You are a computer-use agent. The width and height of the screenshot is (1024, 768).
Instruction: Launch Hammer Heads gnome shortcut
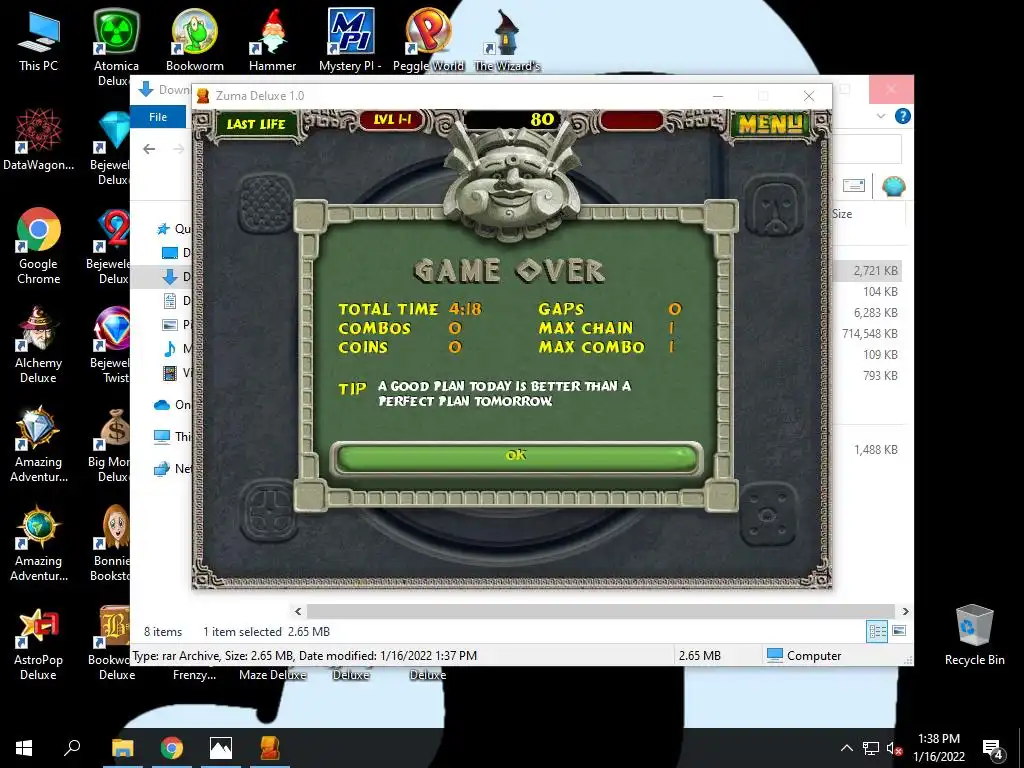point(272,40)
